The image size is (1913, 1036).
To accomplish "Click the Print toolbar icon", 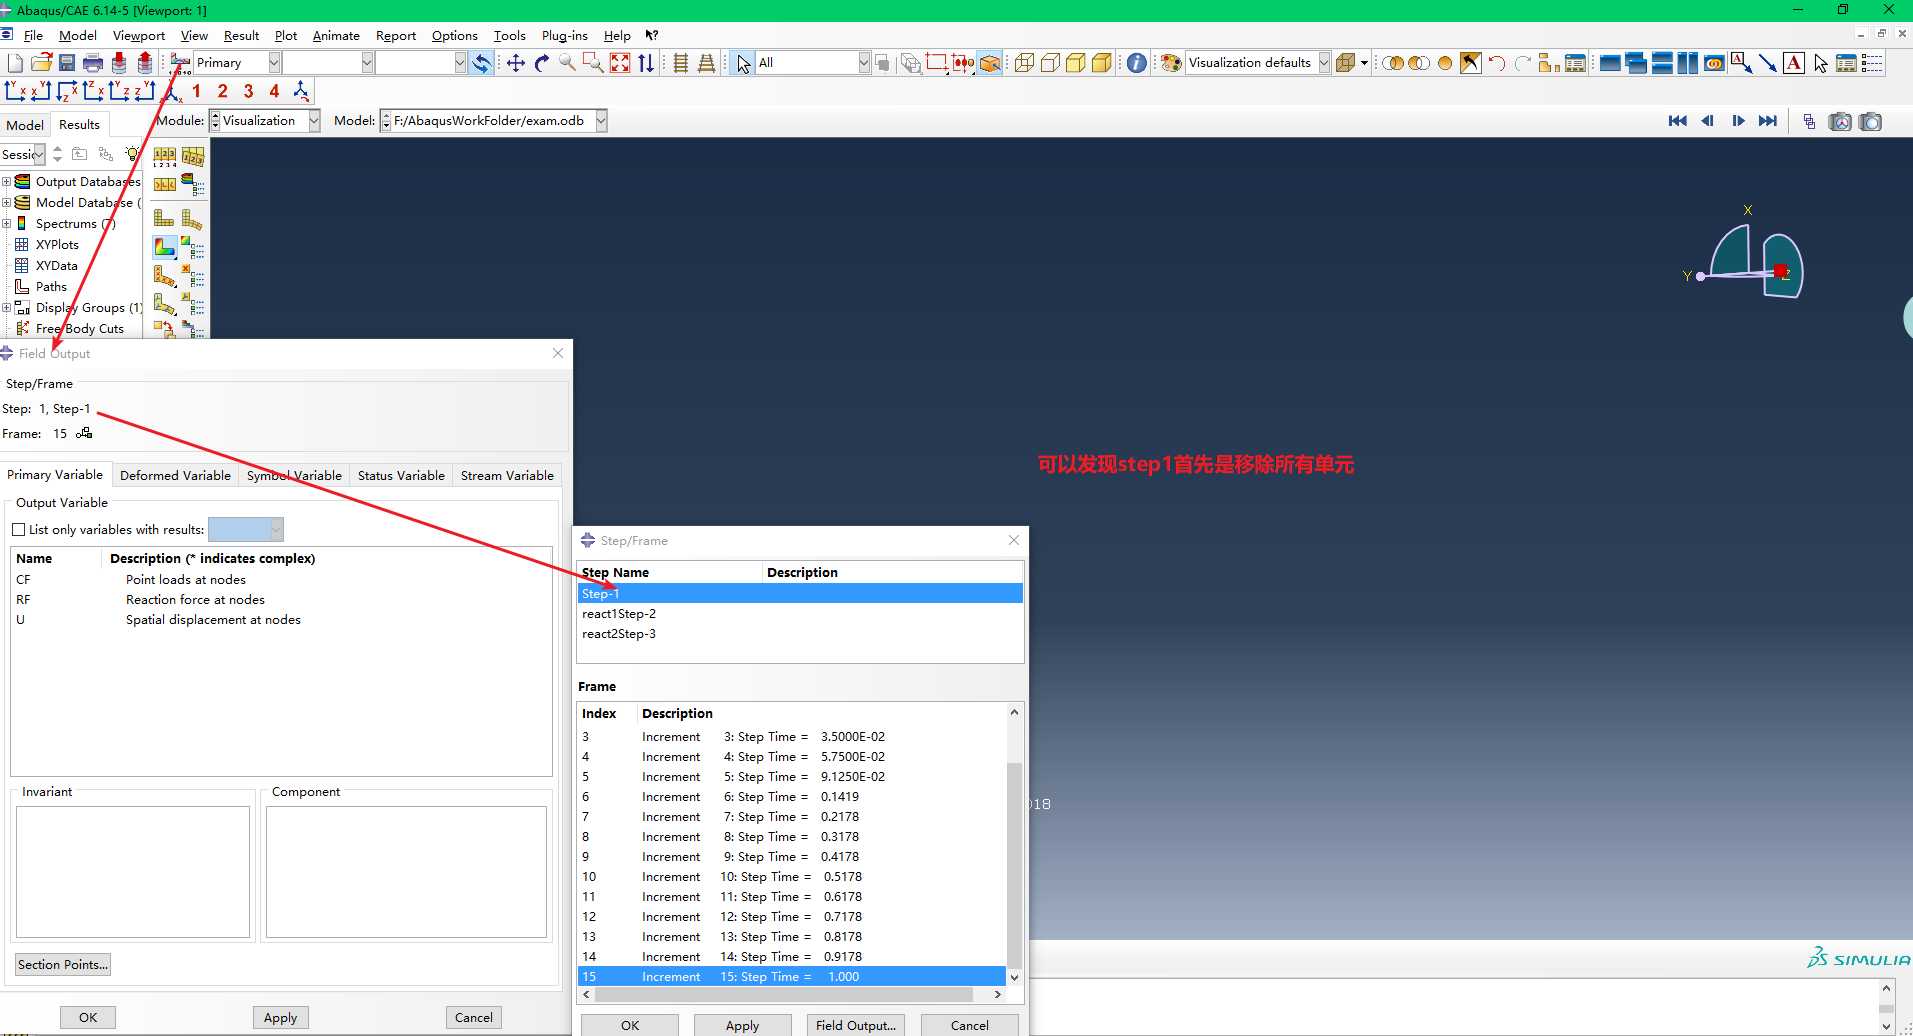I will (x=93, y=63).
